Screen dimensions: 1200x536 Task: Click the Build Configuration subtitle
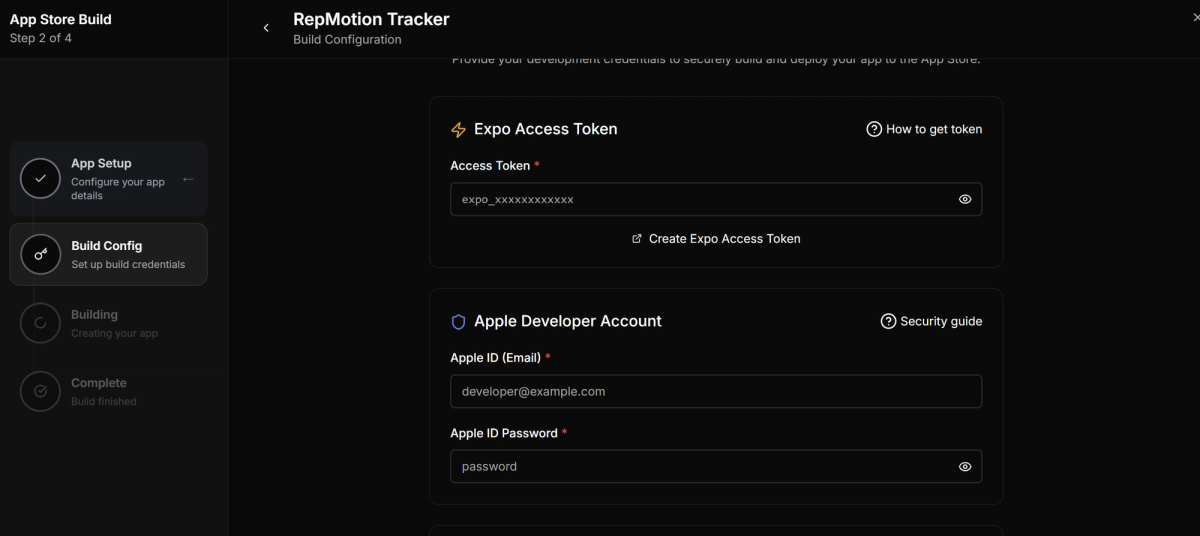[x=347, y=40]
